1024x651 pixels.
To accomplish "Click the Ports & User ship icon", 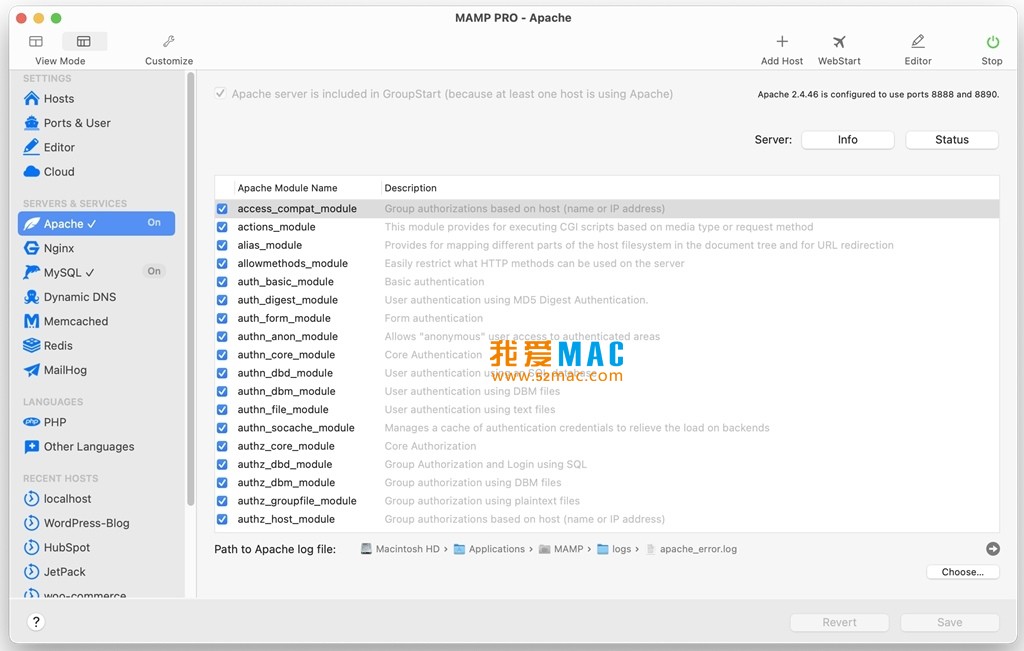I will click(31, 123).
